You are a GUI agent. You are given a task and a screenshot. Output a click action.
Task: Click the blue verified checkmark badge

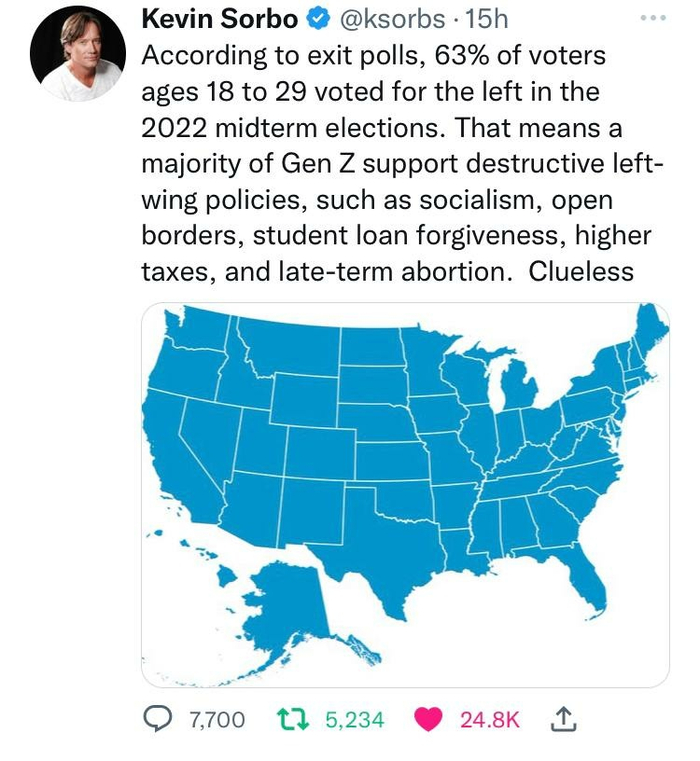click(318, 20)
